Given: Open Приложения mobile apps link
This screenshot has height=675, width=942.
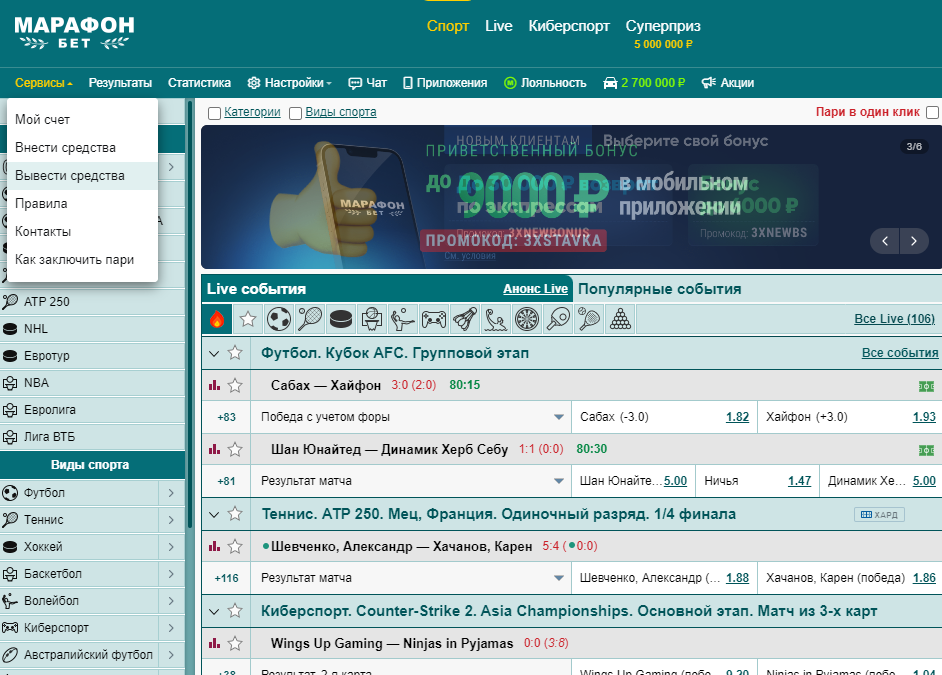Looking at the screenshot, I should click(x=445, y=83).
